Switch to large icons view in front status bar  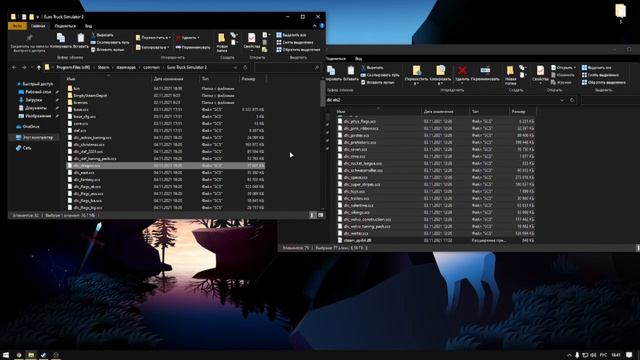pos(320,215)
